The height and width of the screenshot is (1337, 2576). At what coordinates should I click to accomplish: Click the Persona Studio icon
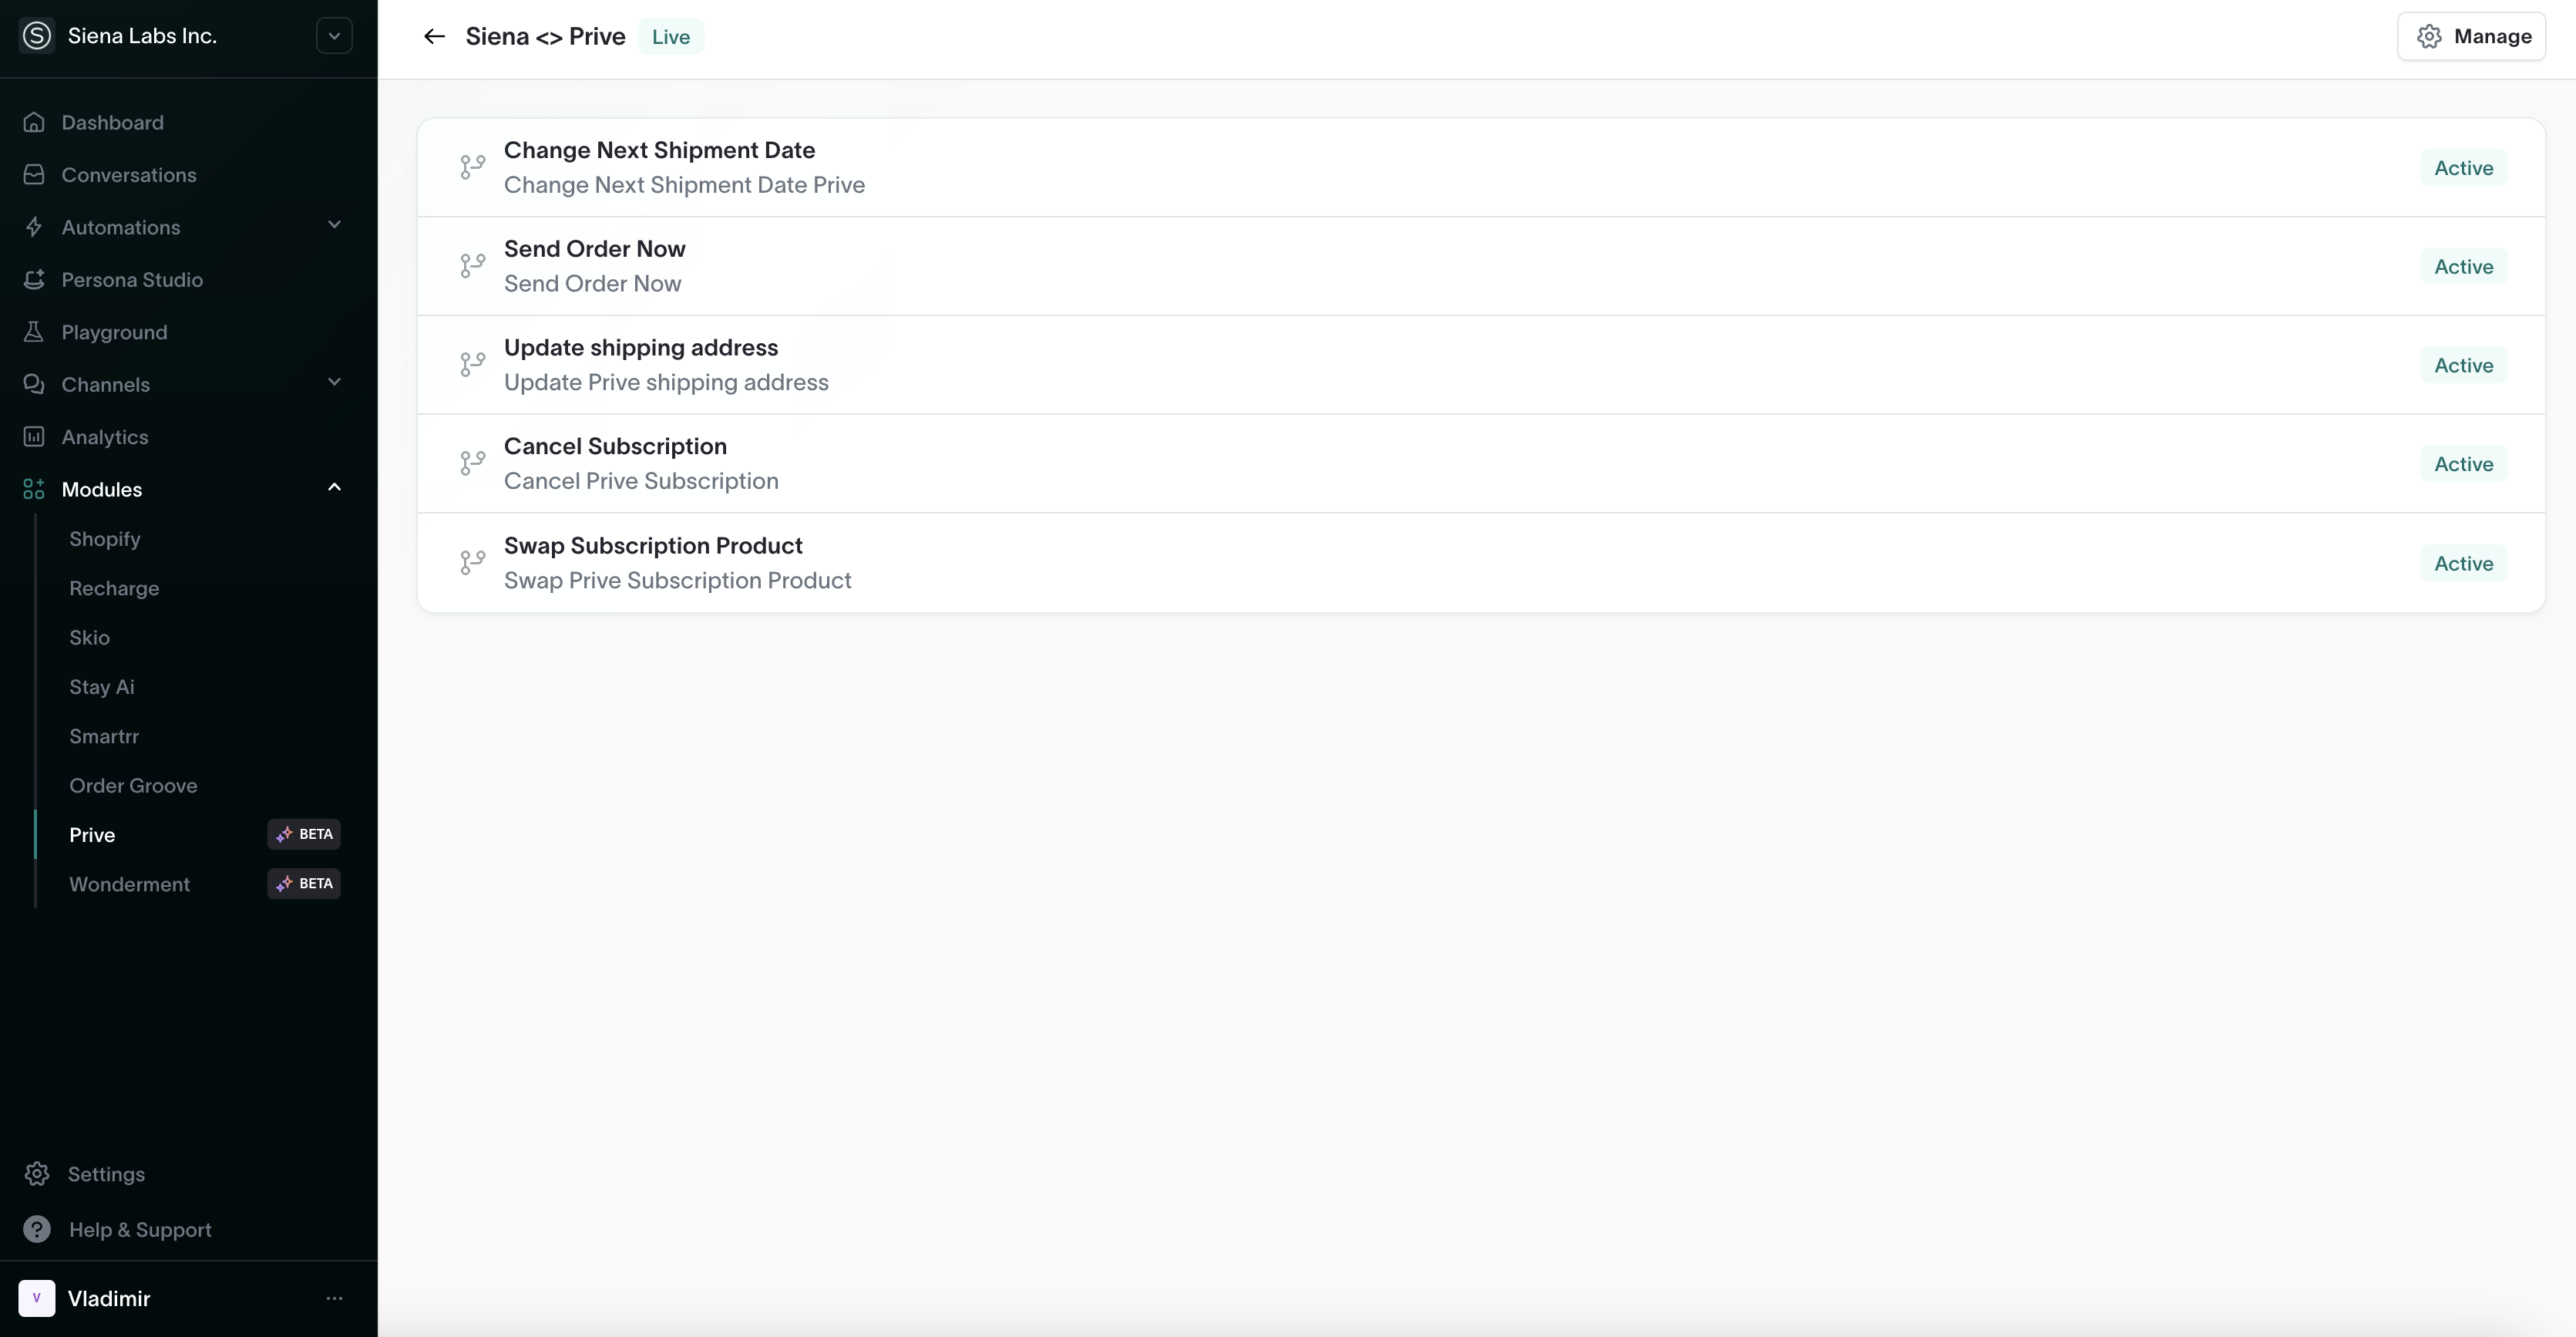[34, 280]
